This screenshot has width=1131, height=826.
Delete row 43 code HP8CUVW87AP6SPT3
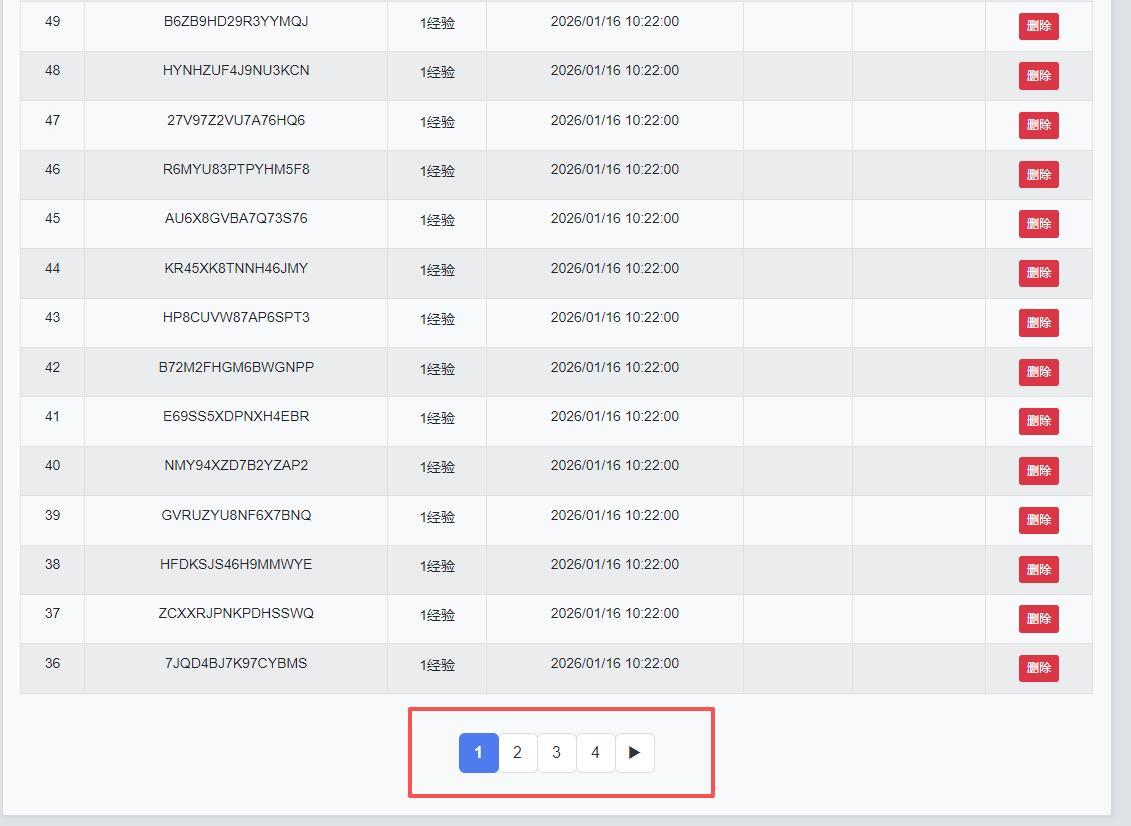click(1038, 323)
